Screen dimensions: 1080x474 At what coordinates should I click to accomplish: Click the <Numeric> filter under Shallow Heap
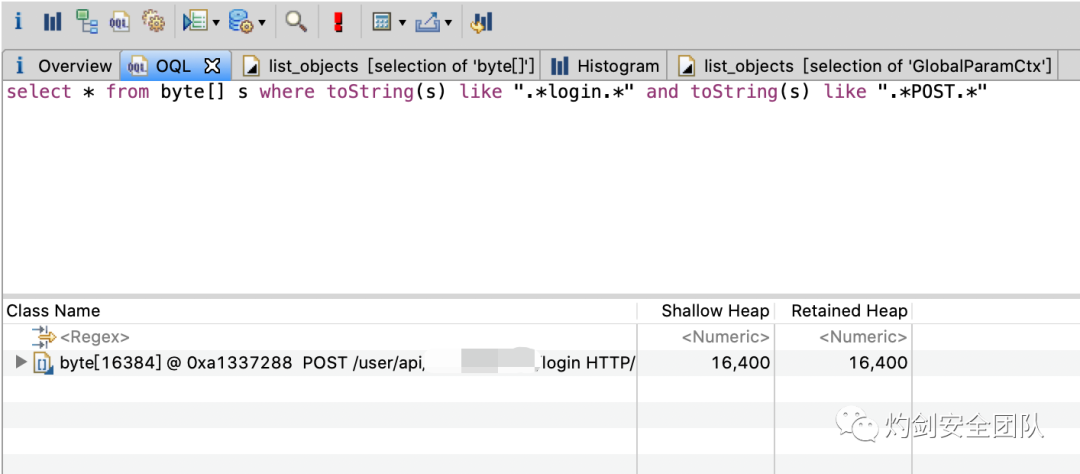click(x=726, y=337)
